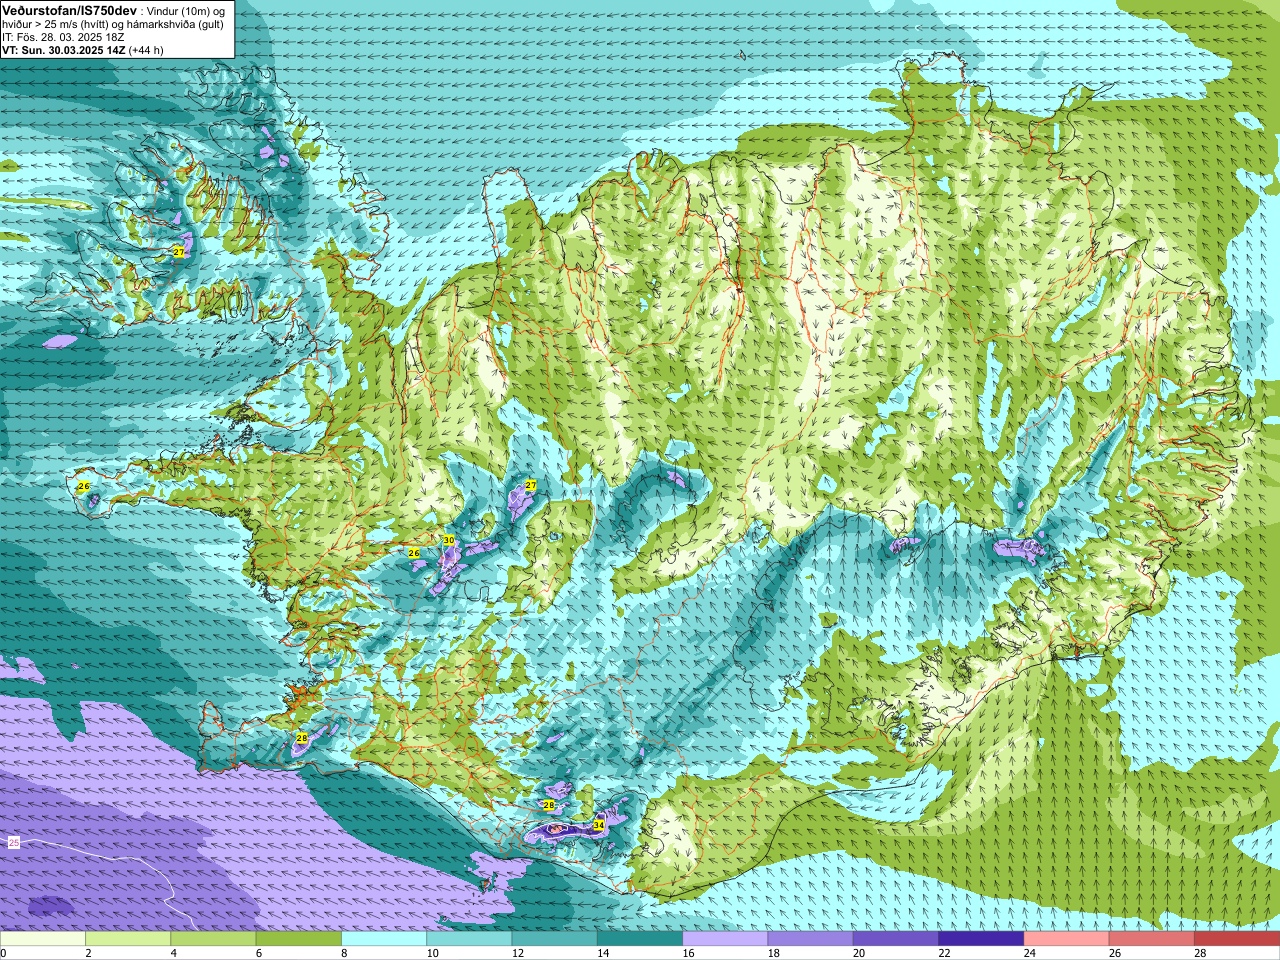Image resolution: width=1280 pixels, height=960 pixels.
Task: Click the salmon 26–28 m/s legend swatch
Action: 1151,939
